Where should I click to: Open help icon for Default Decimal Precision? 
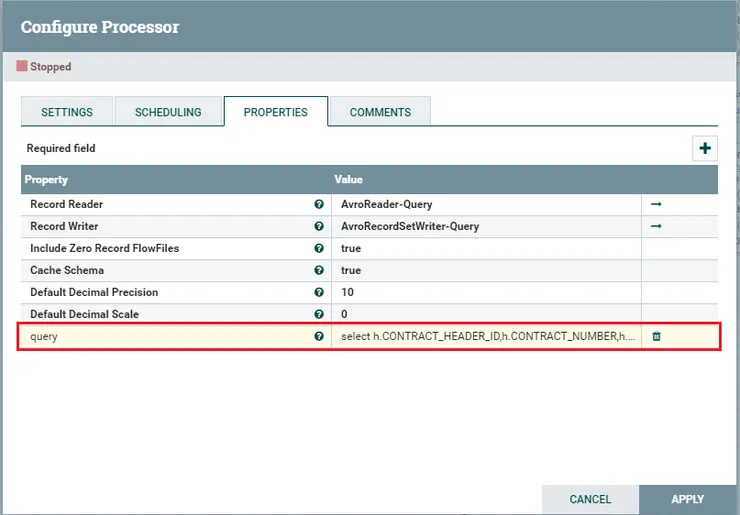(319, 292)
